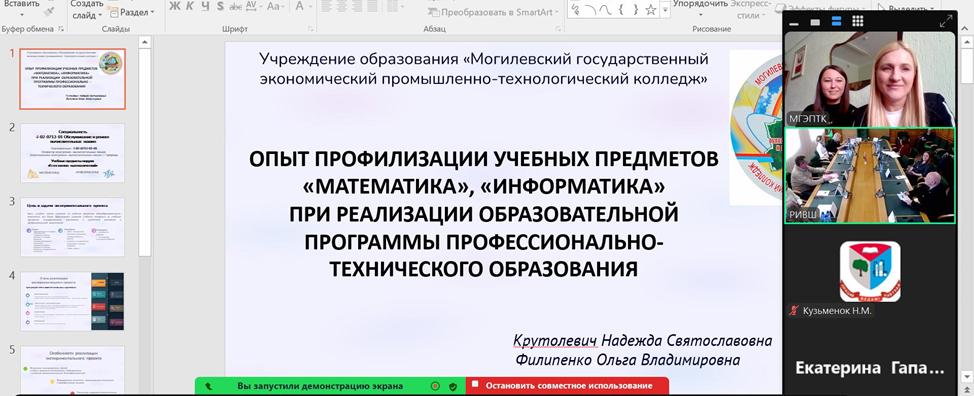Click the Создать слайд button
This screenshot has height=396, width=974.
(x=86, y=9)
